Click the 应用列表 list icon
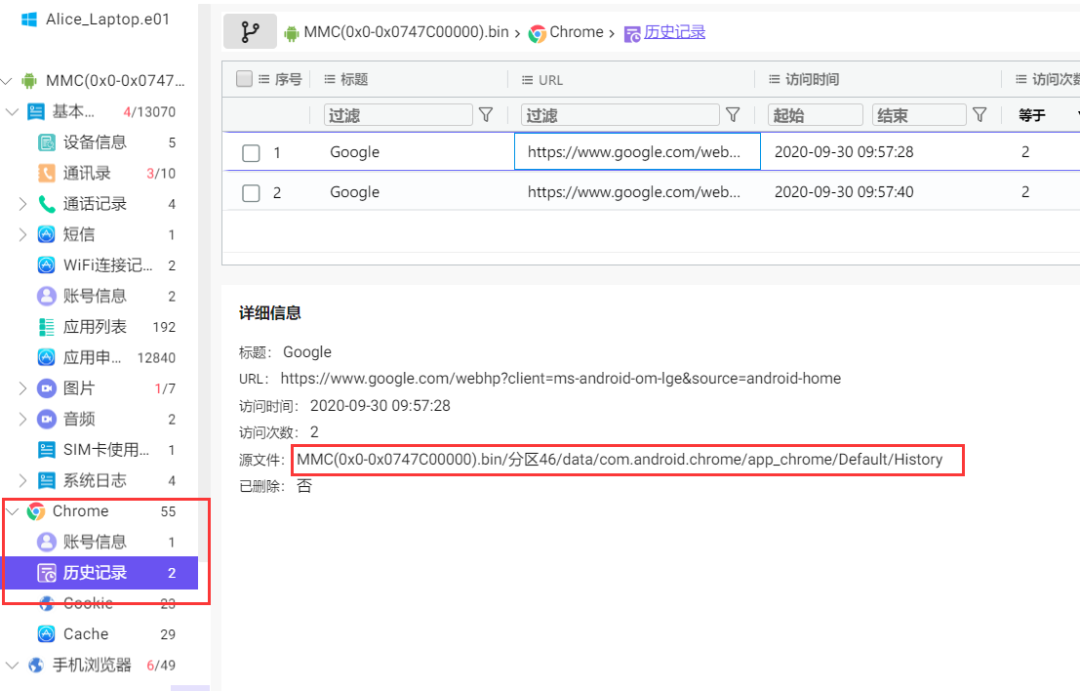This screenshot has width=1080, height=691. pyautogui.click(x=46, y=327)
